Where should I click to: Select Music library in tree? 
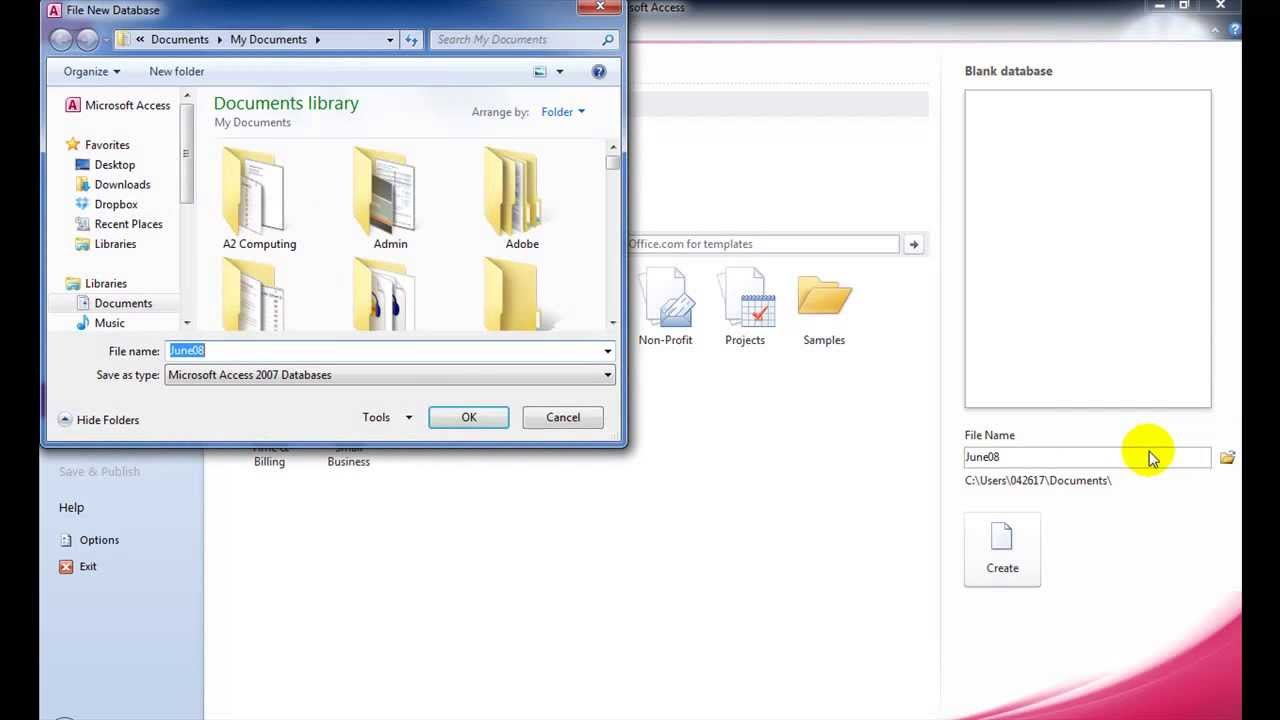tap(101, 323)
